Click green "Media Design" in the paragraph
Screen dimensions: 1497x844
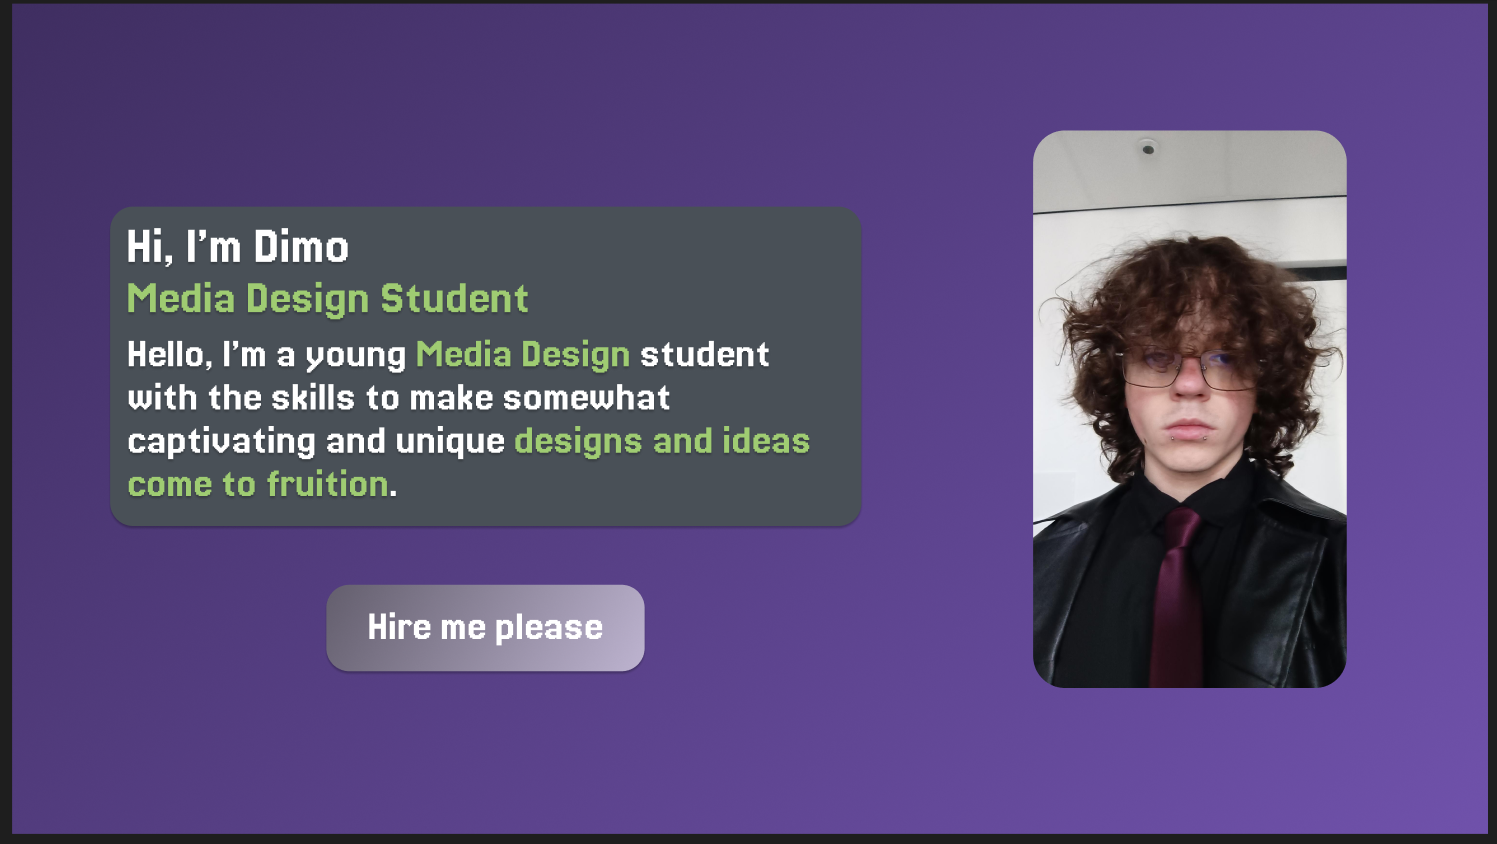coord(522,354)
